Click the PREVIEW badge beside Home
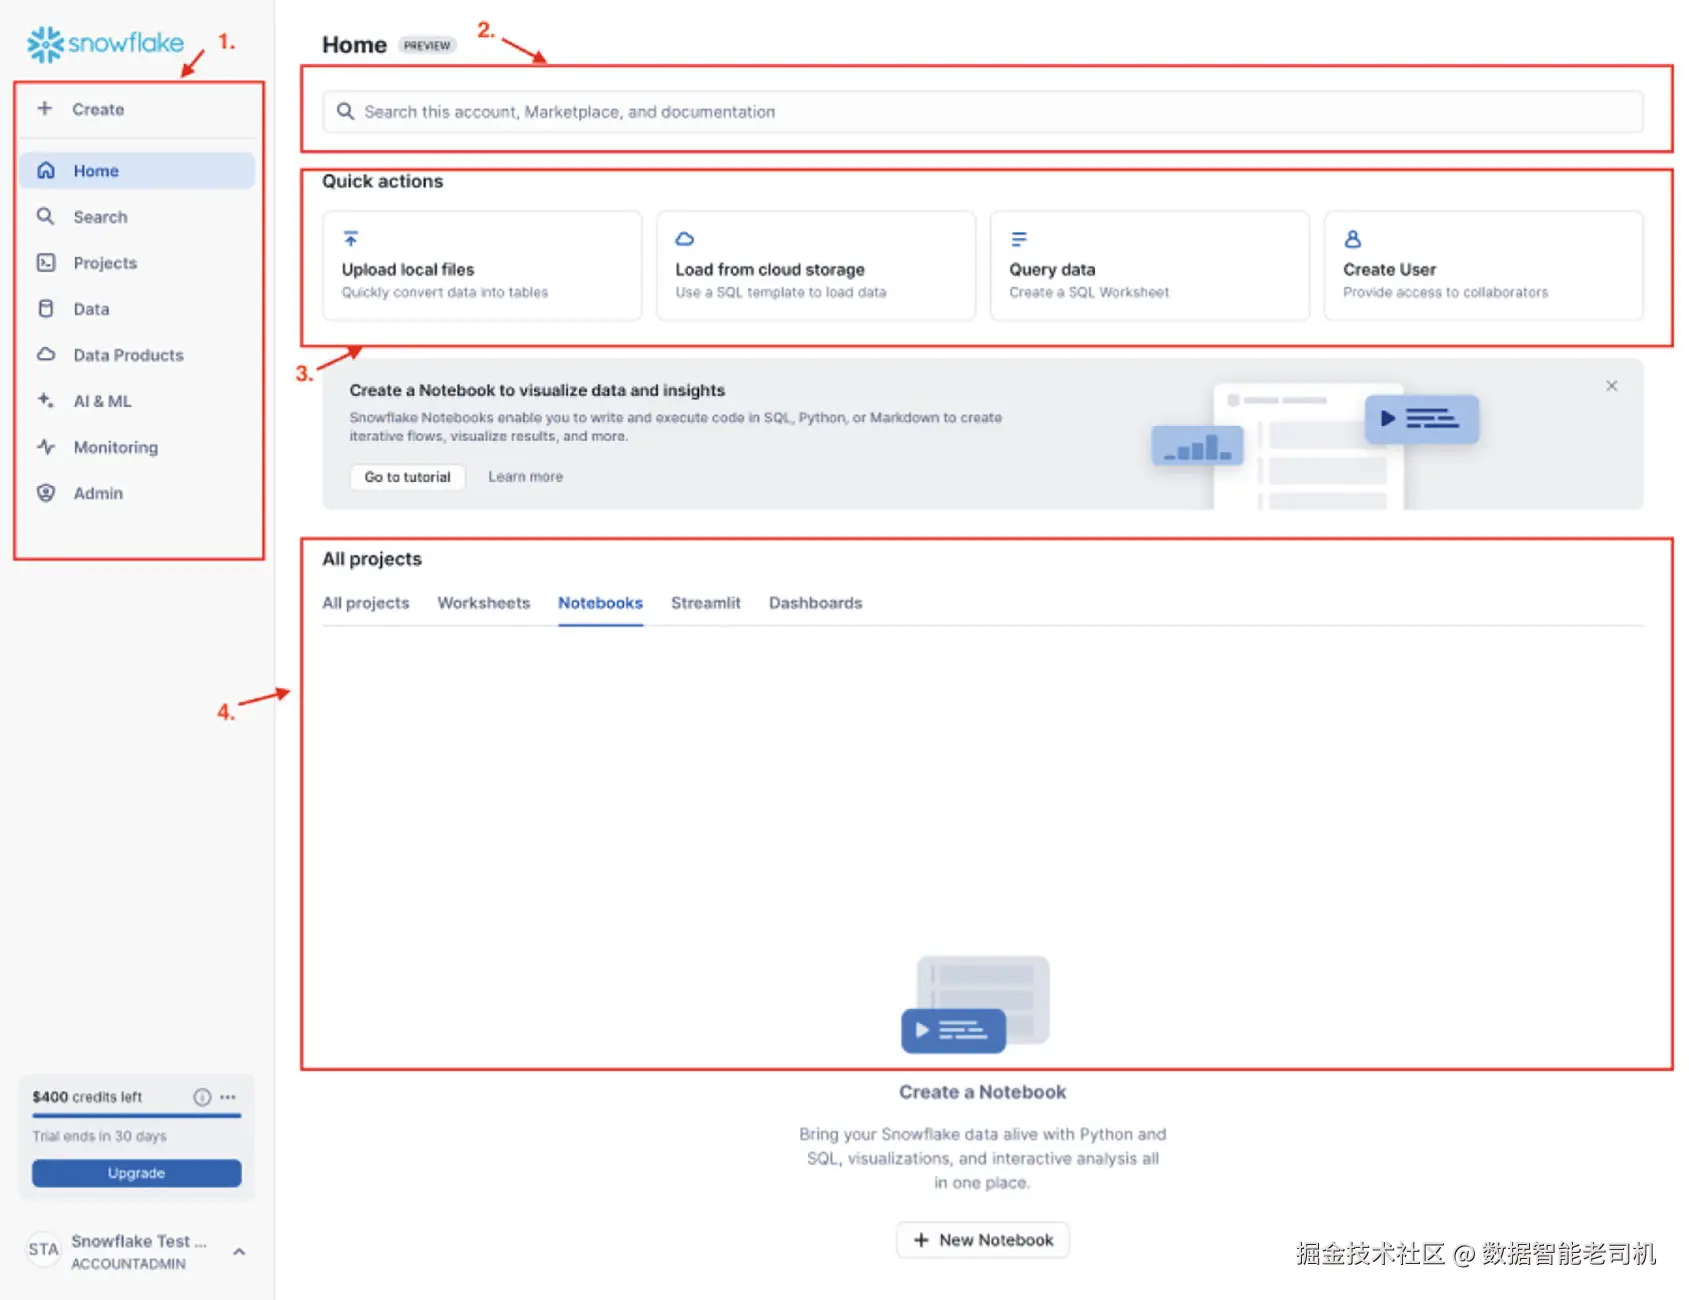This screenshot has width=1689, height=1300. (x=427, y=45)
